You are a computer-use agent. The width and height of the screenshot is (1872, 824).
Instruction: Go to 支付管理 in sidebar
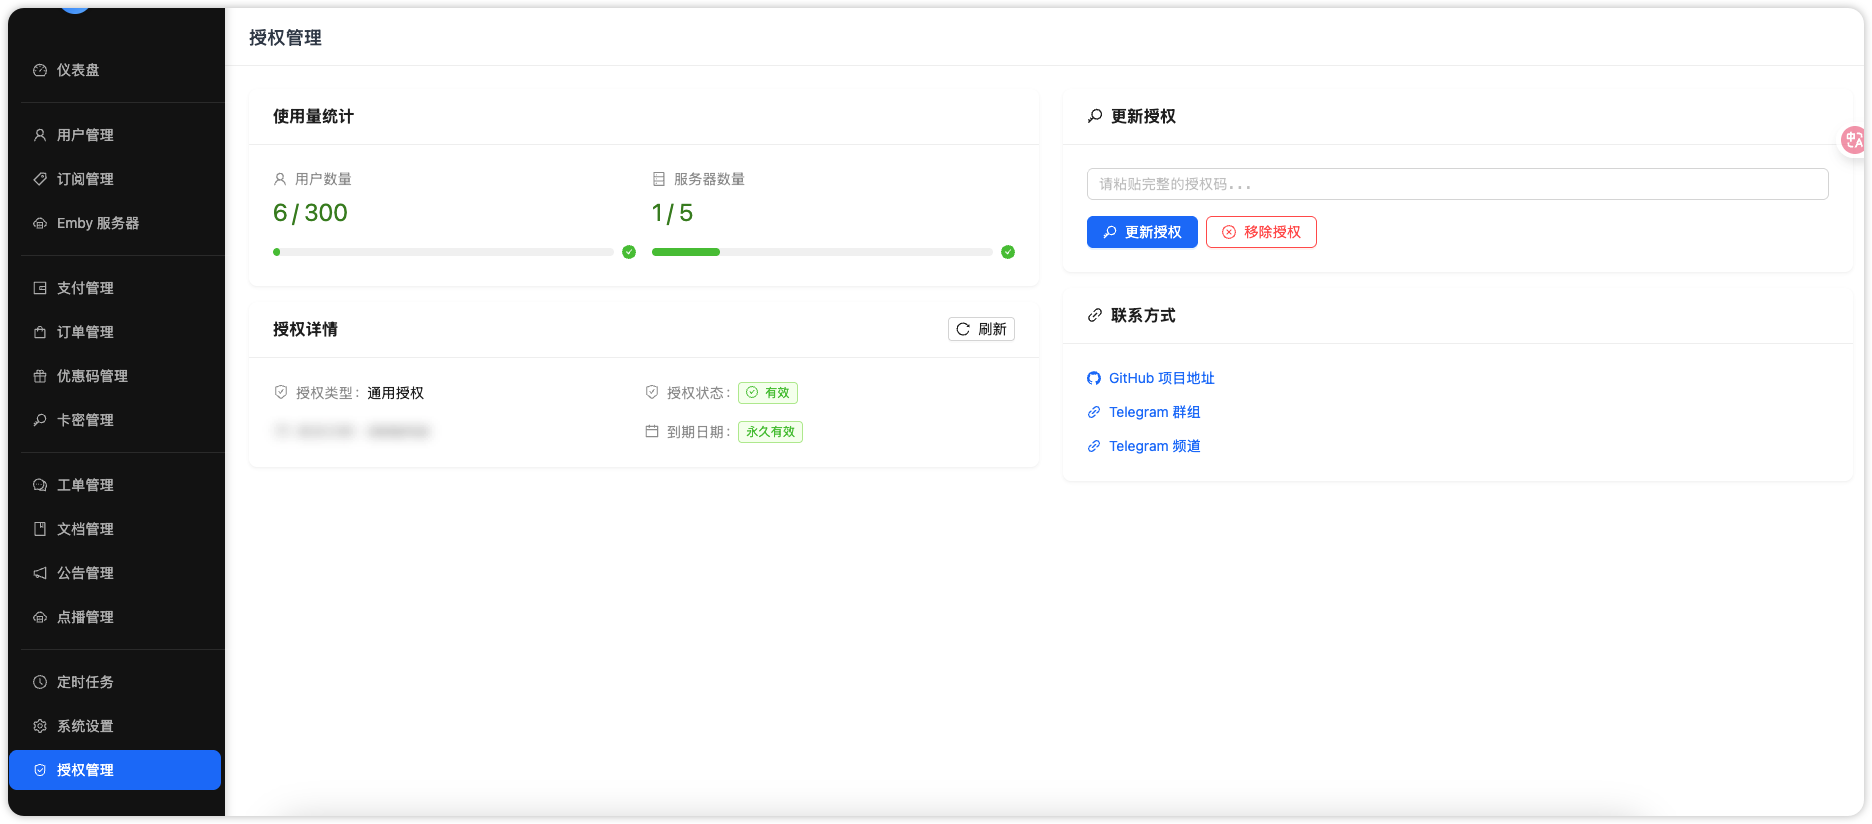[x=85, y=288]
